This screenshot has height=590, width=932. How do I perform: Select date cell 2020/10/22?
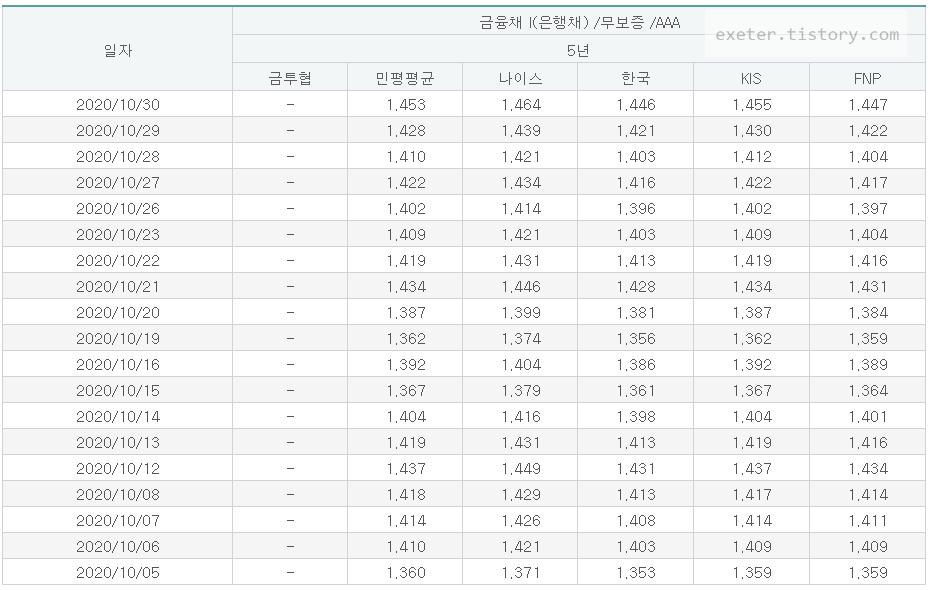(118, 261)
